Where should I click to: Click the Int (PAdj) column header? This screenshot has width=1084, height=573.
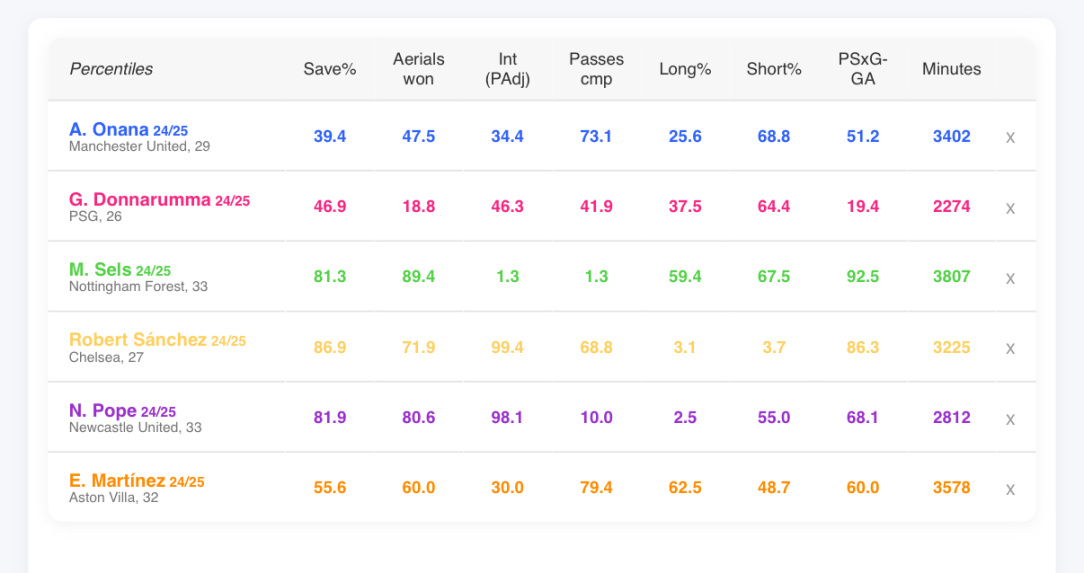(x=507, y=69)
